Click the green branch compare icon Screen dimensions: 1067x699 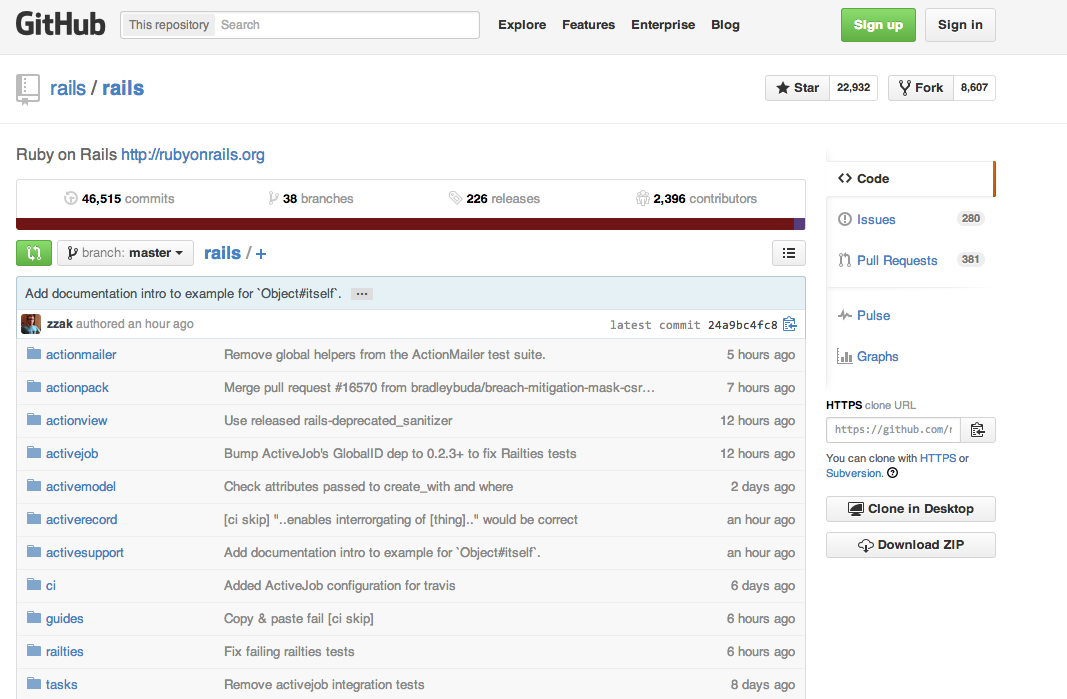pyautogui.click(x=33, y=253)
